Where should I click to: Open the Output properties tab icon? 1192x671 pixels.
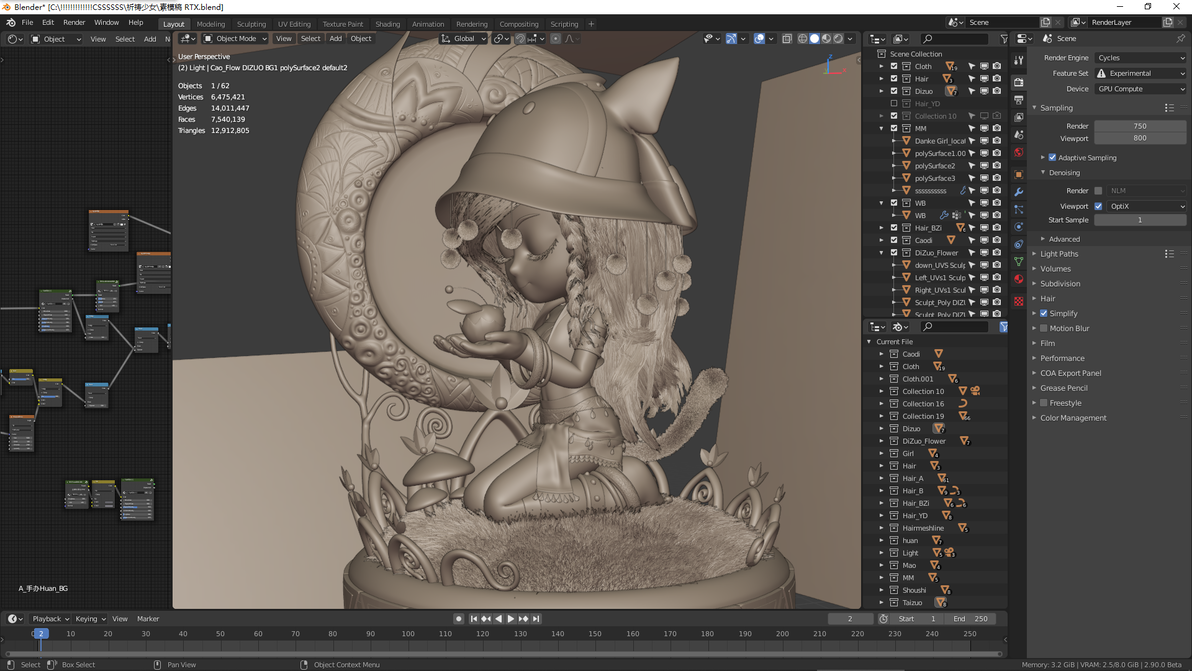pyautogui.click(x=1019, y=99)
